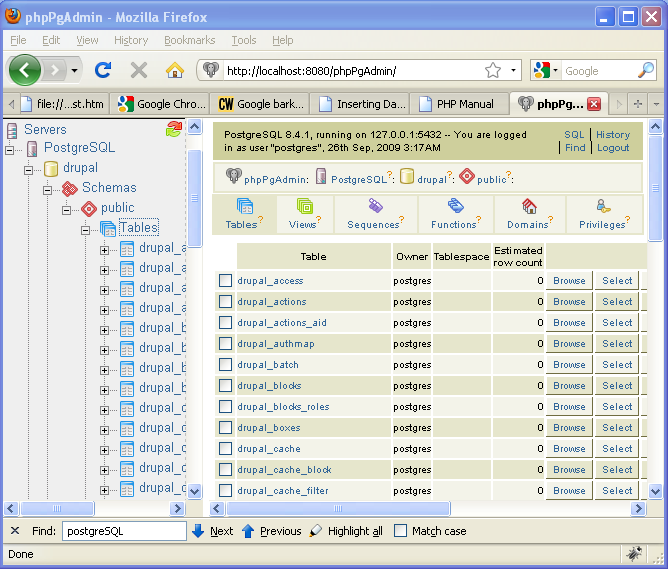Click the drupal database icon in breadcrumb
Viewport: 668px width, 569px height.
(407, 175)
